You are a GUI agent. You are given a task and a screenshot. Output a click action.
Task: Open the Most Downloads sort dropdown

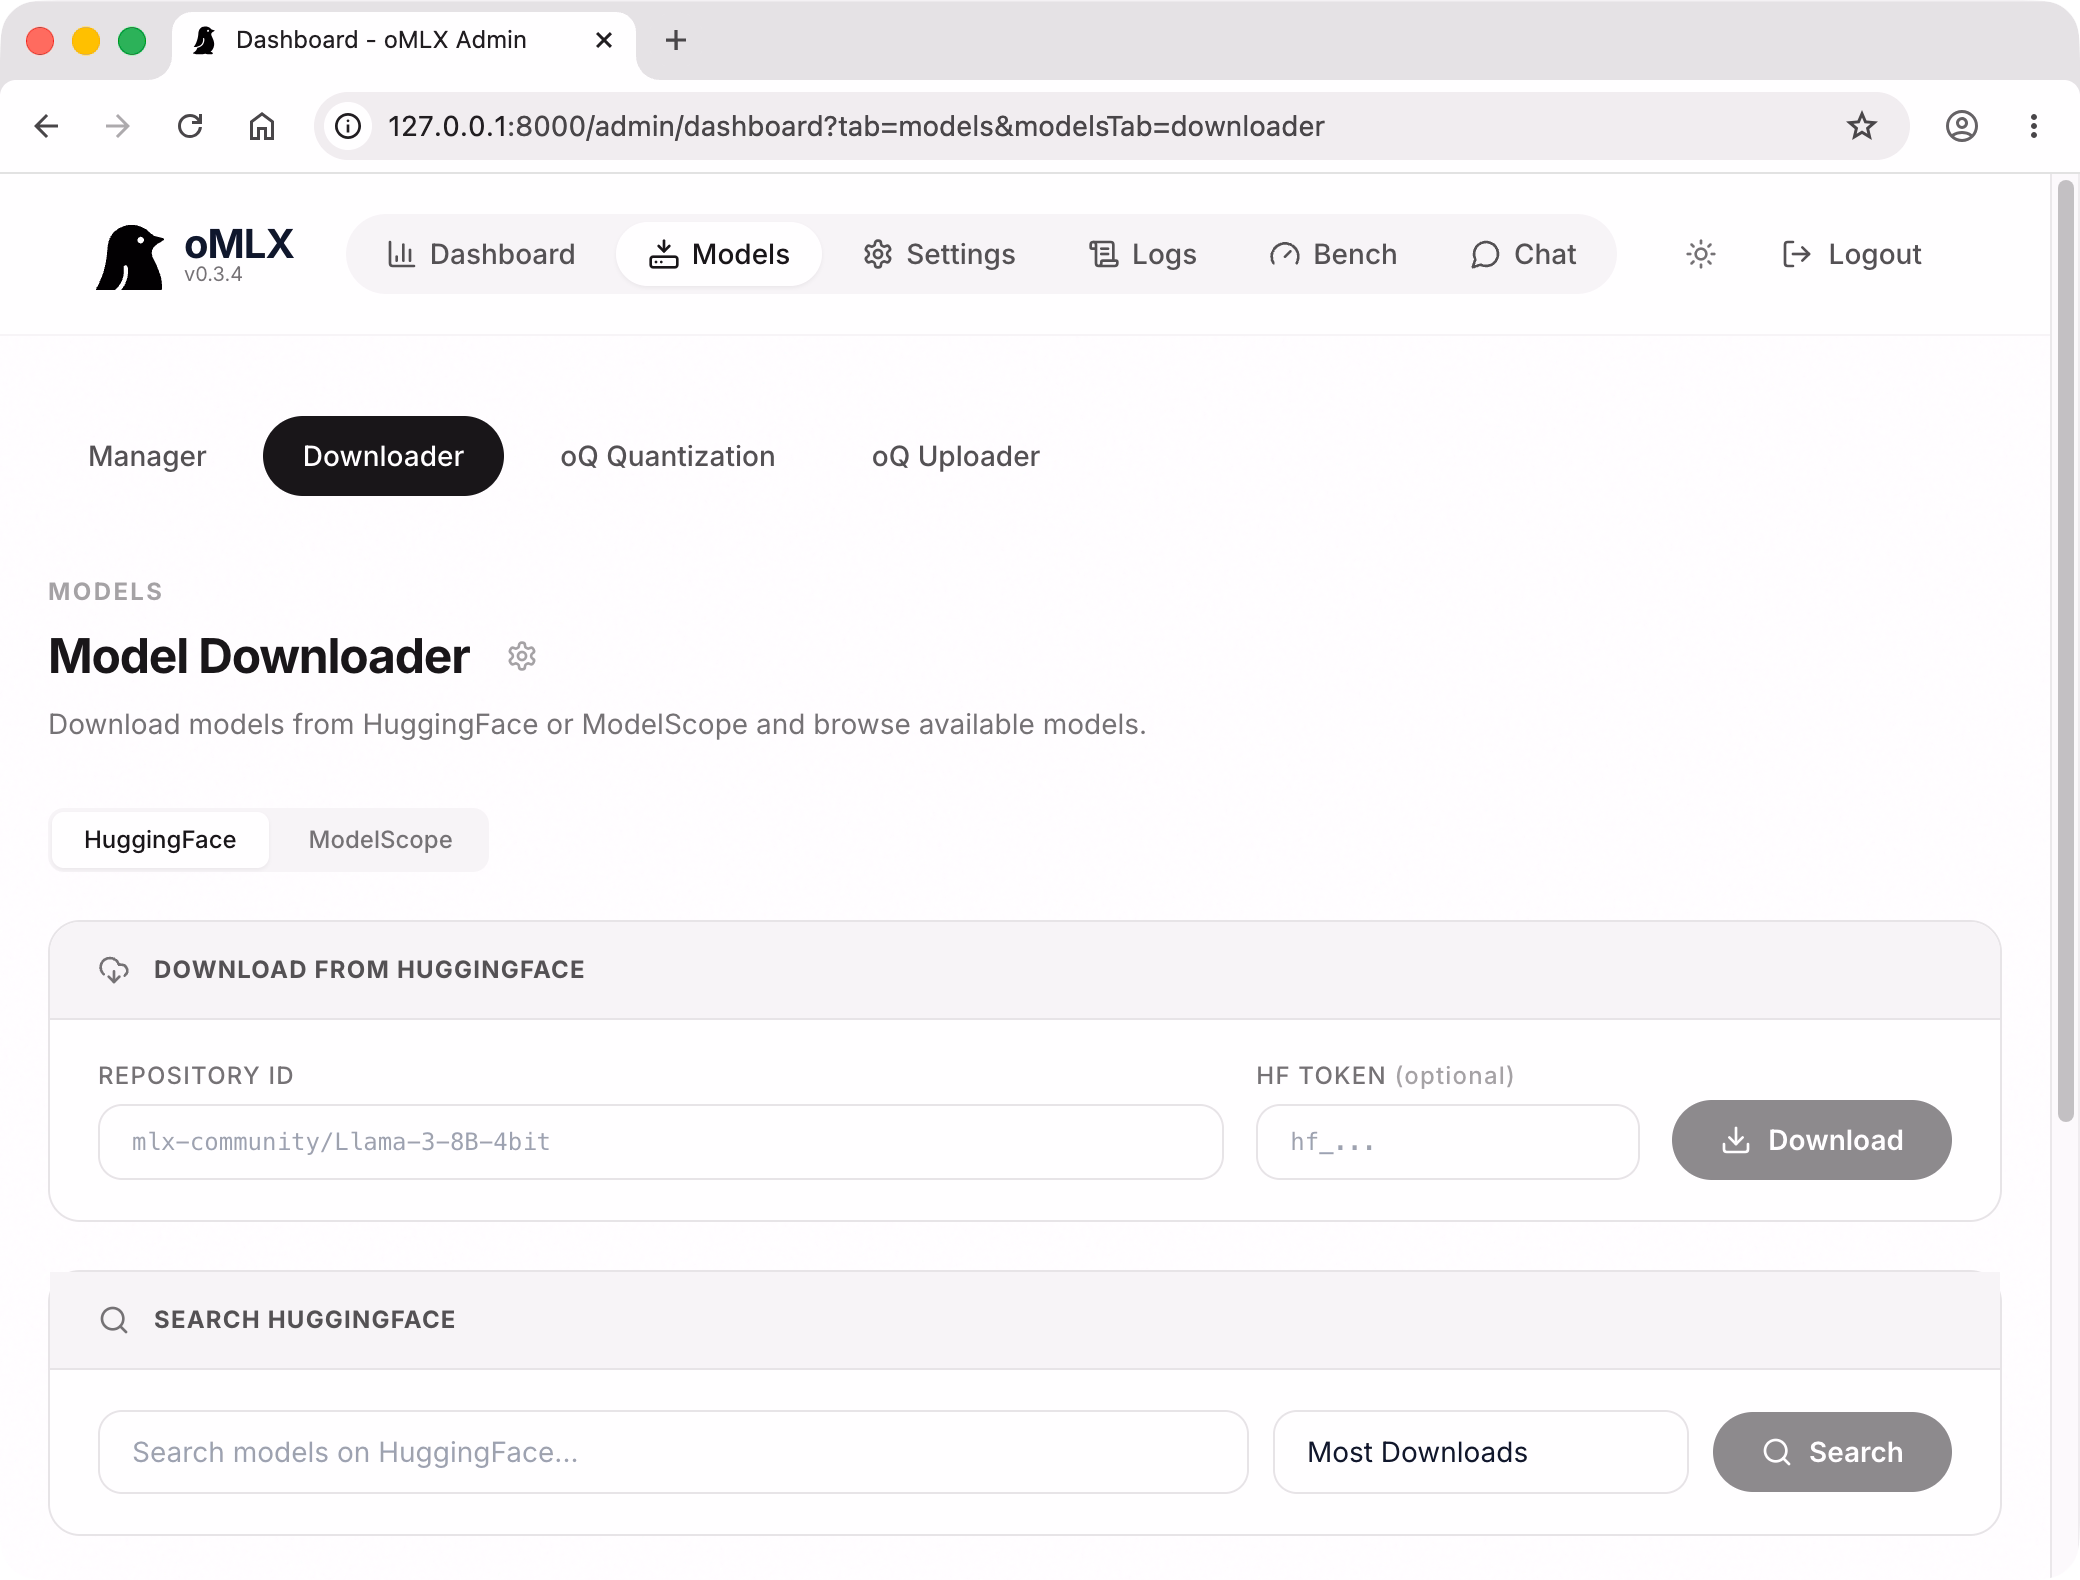point(1480,1452)
